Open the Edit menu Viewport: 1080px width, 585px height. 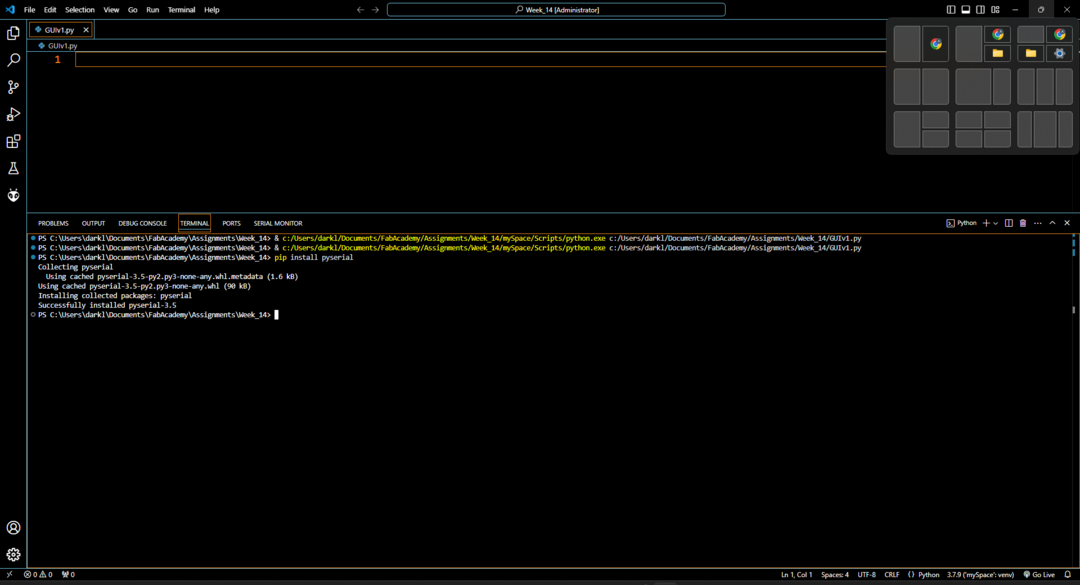(50, 10)
